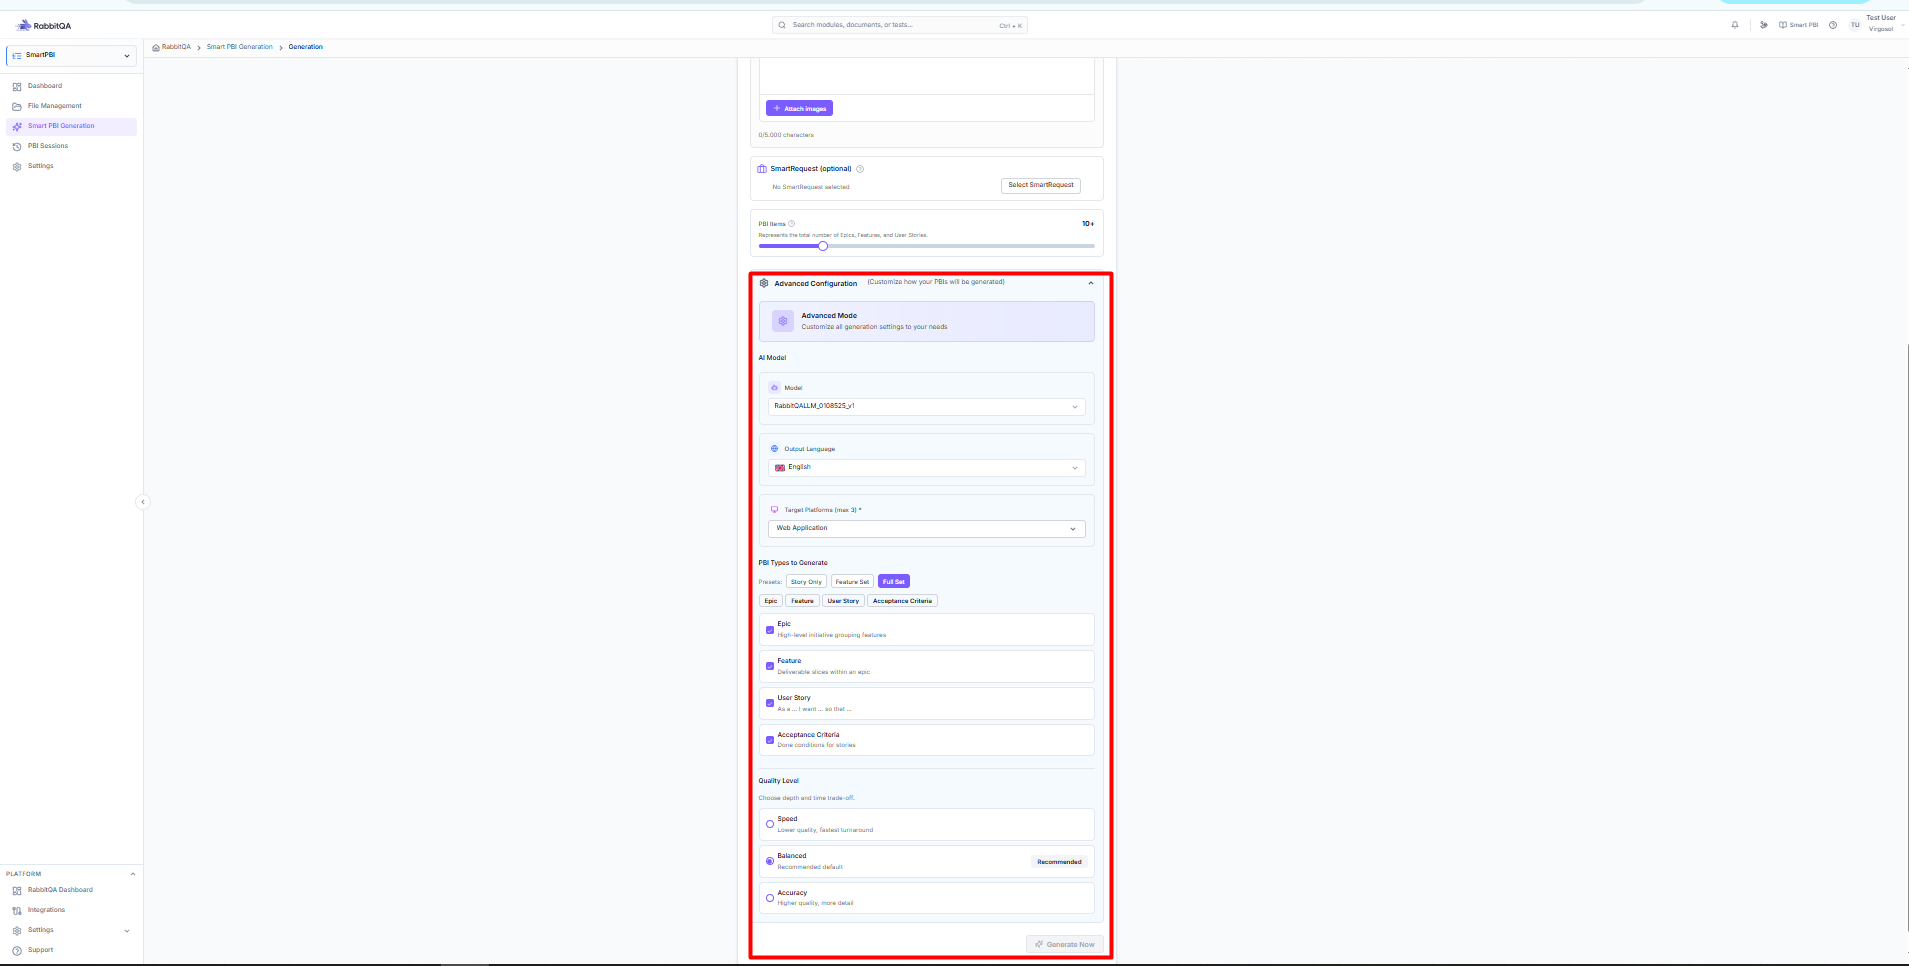Select the Story Only preset
The image size is (1909, 966).
(x=806, y=582)
